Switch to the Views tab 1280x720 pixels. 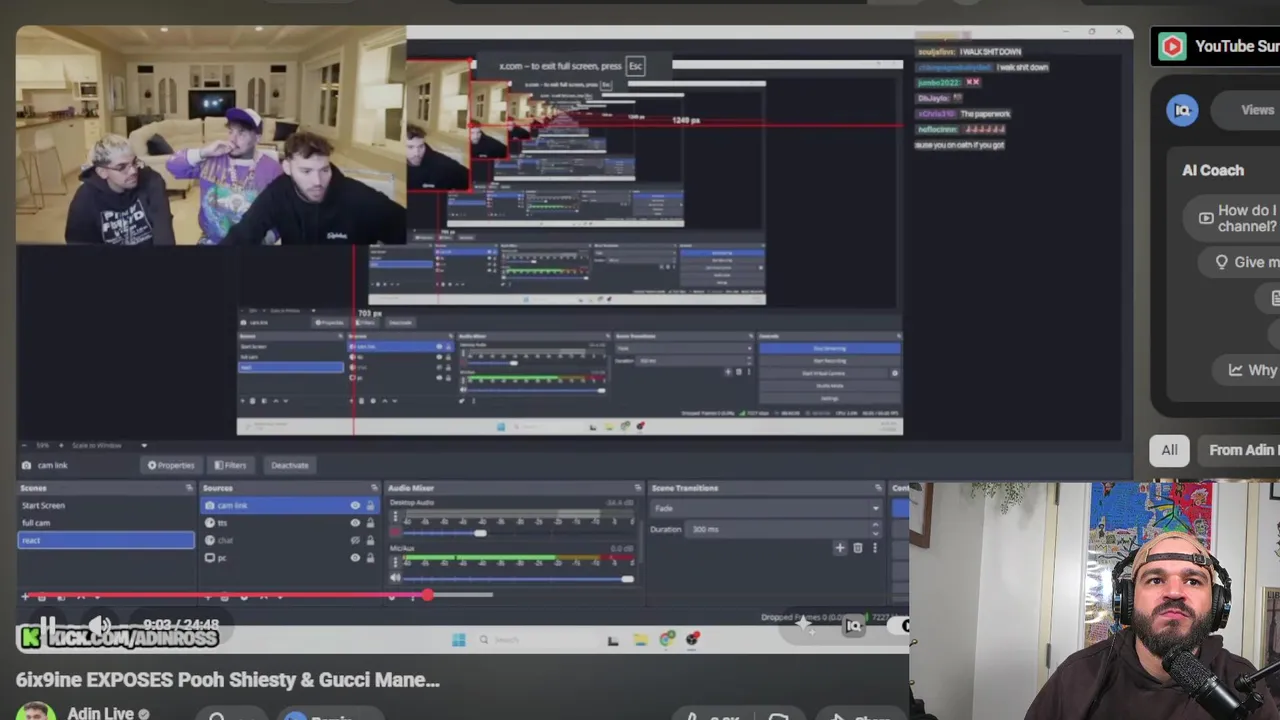tap(1257, 110)
